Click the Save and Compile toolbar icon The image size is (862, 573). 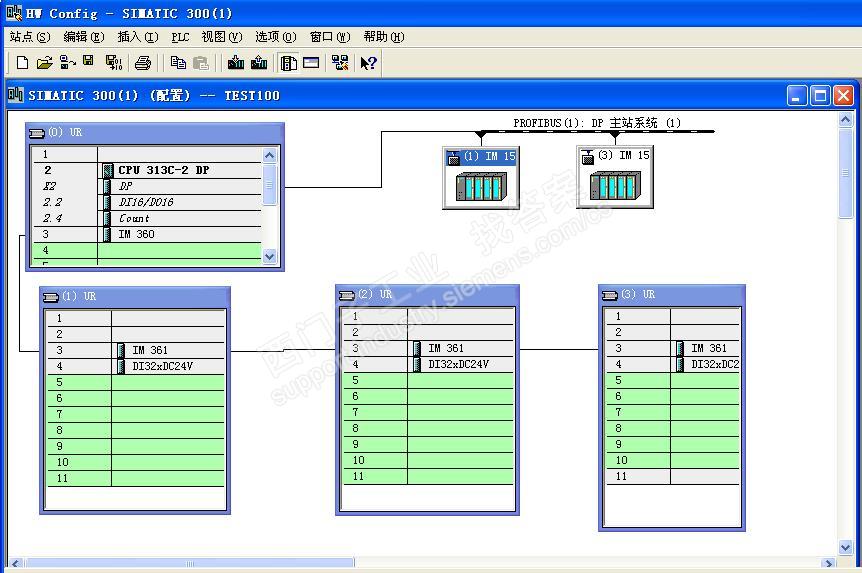[114, 63]
